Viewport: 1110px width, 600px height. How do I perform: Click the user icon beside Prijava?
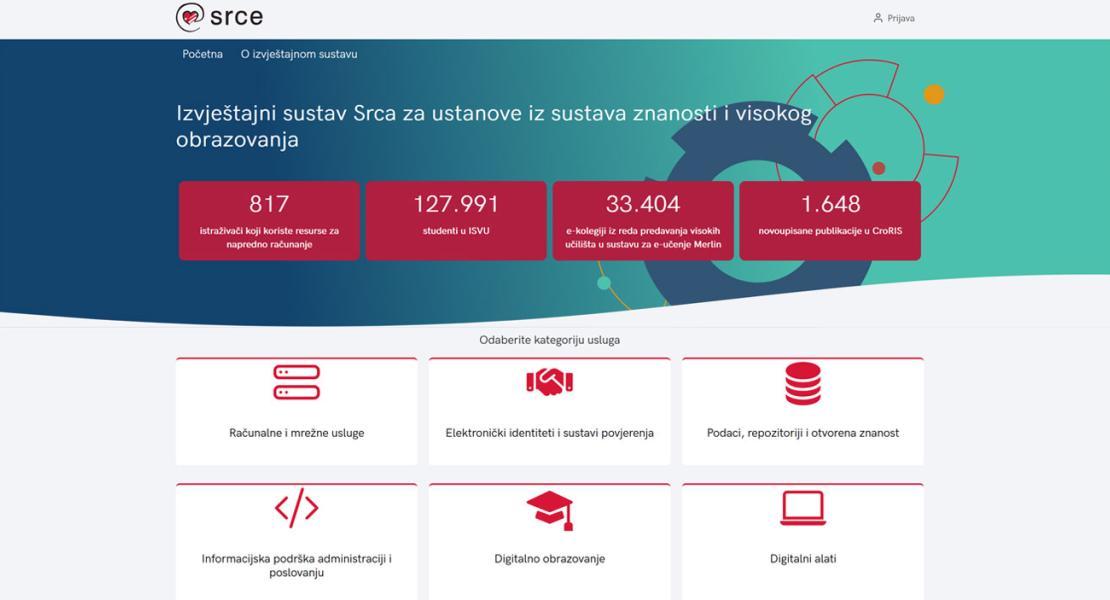click(878, 18)
